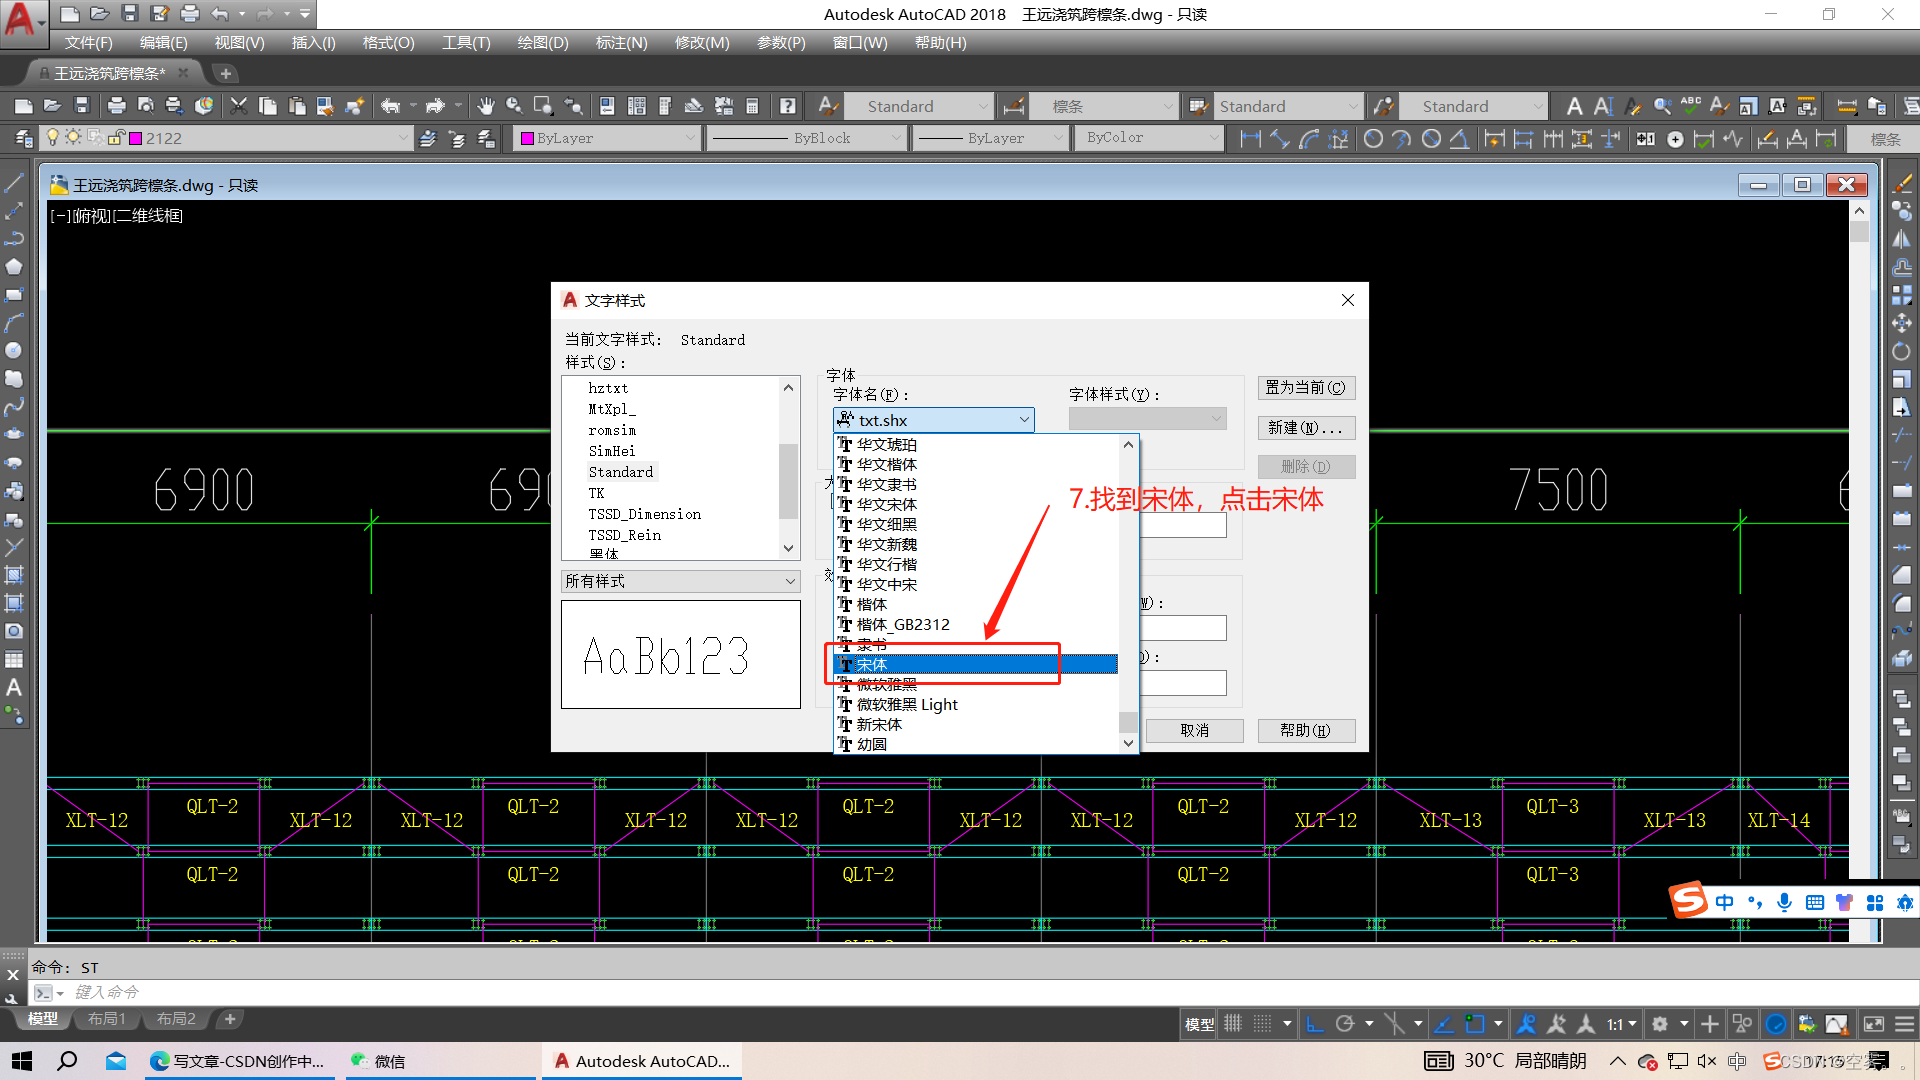Toggle object snap in status bar

click(x=1475, y=1023)
